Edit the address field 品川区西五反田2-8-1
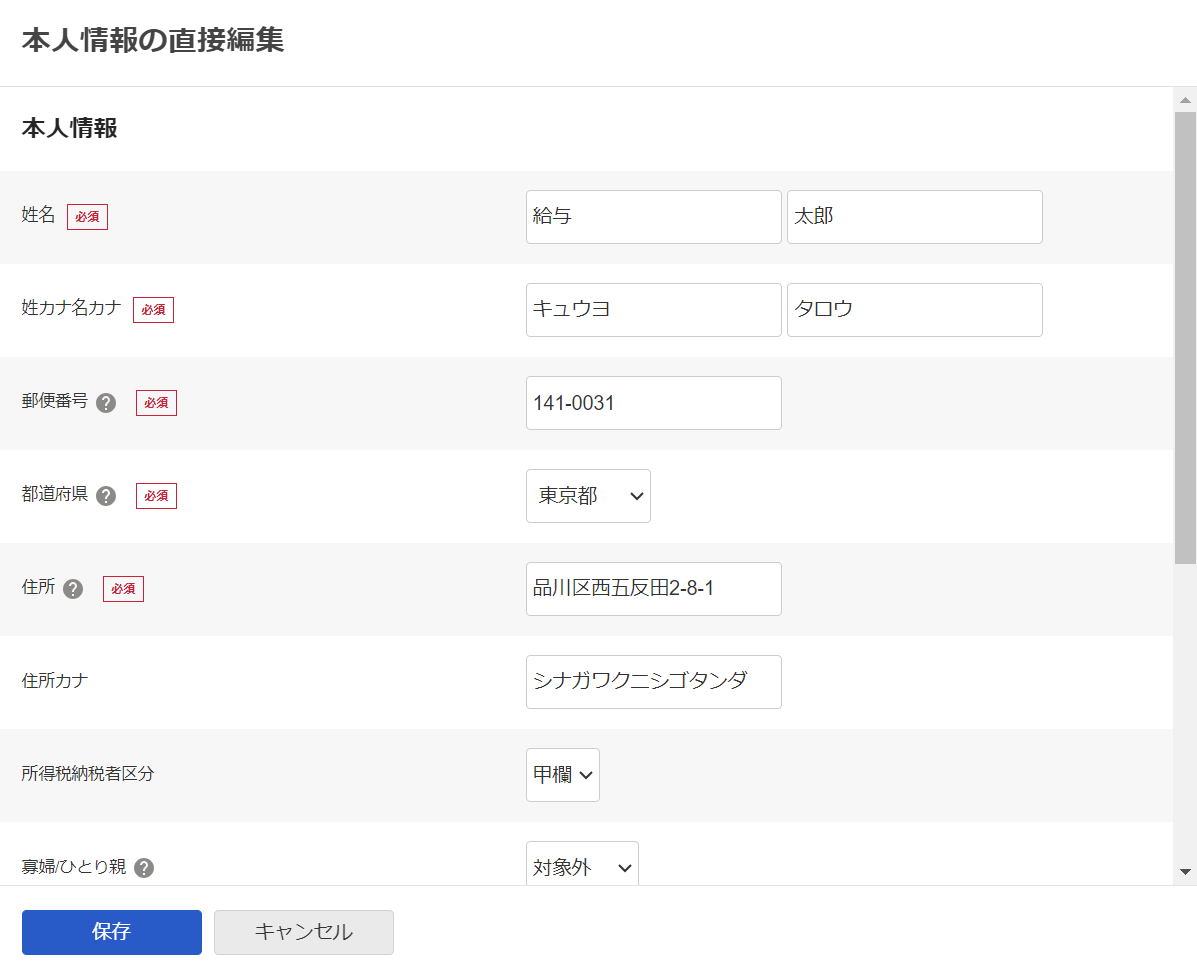 click(x=653, y=589)
